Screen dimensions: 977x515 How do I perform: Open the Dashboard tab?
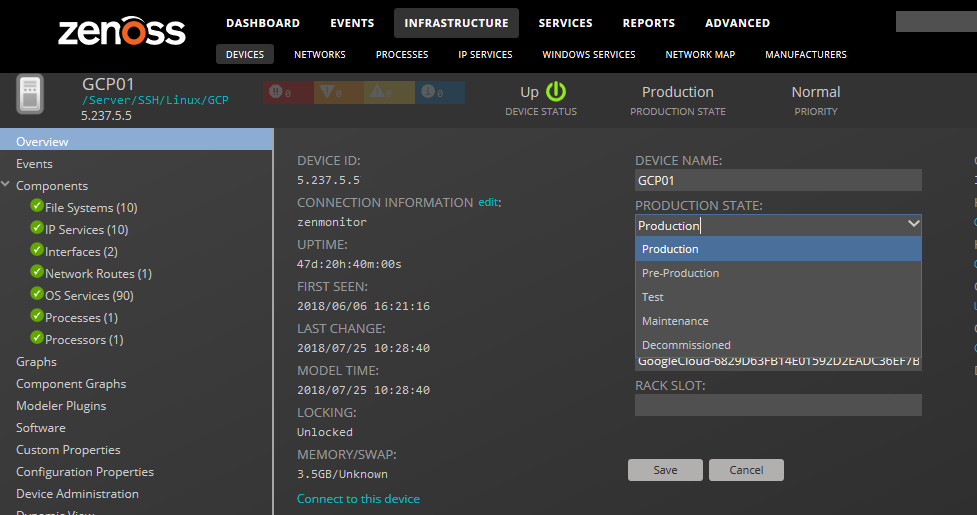tap(263, 23)
